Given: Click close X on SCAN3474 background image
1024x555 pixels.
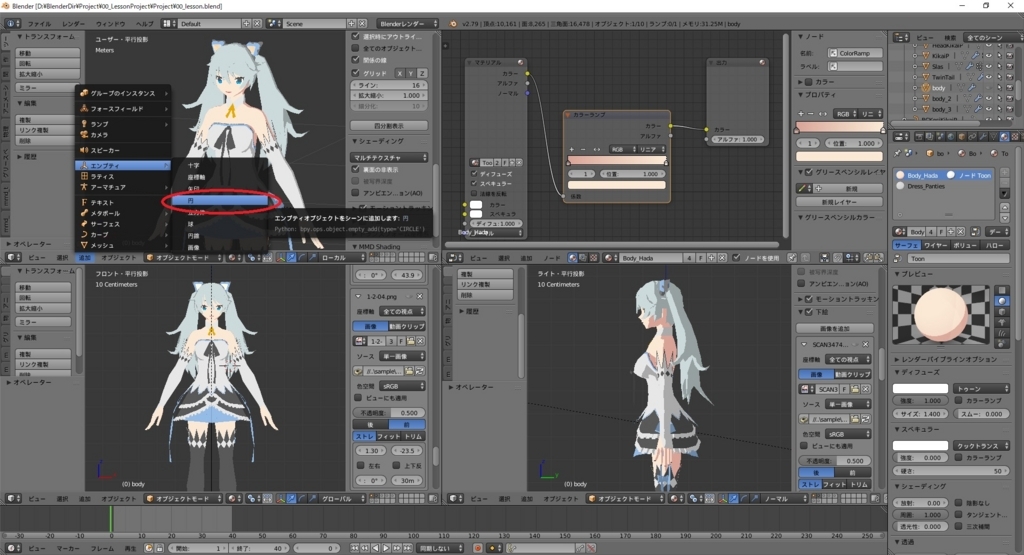Looking at the screenshot, I should (865, 344).
